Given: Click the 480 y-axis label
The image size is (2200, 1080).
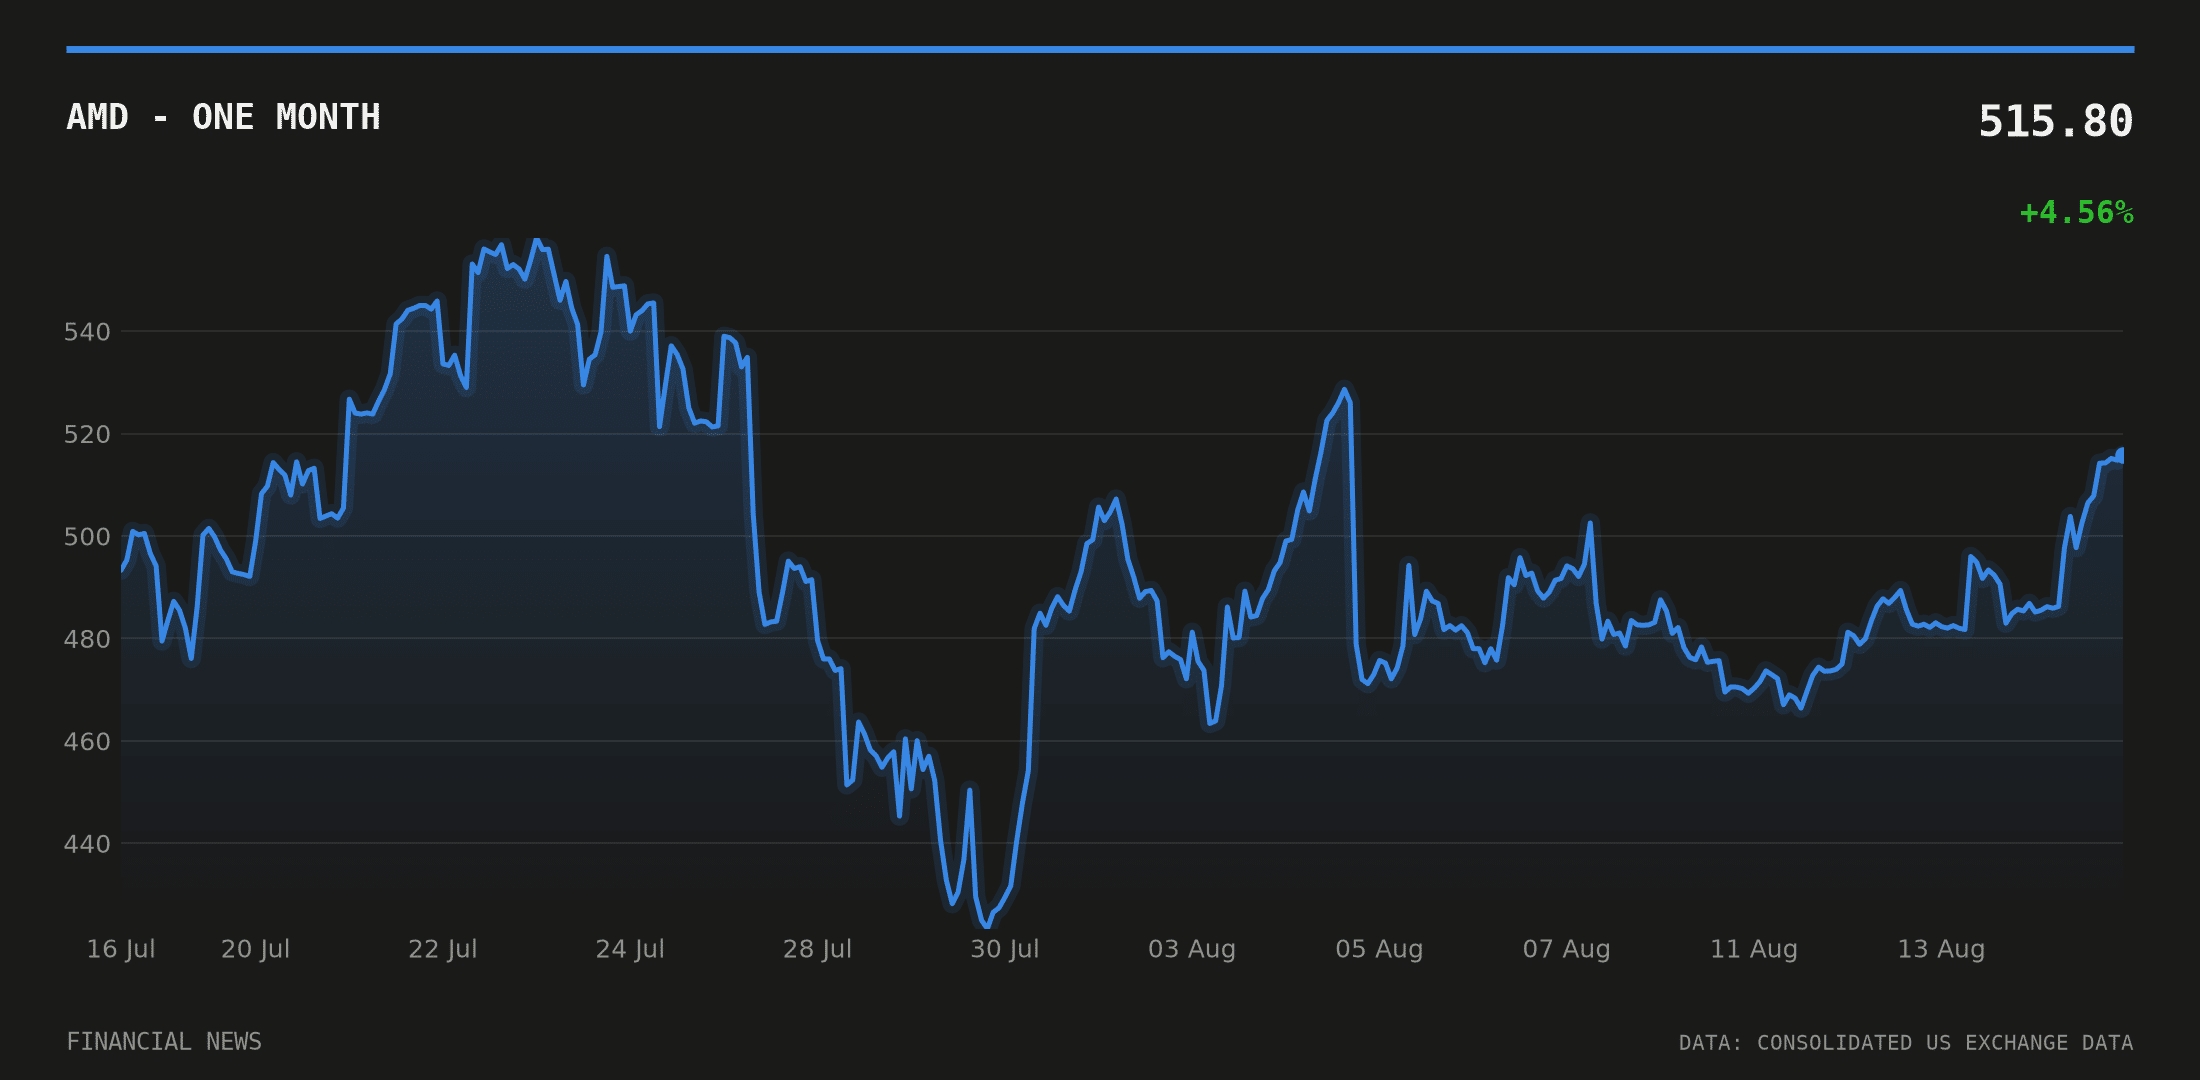Looking at the screenshot, I should (x=87, y=639).
